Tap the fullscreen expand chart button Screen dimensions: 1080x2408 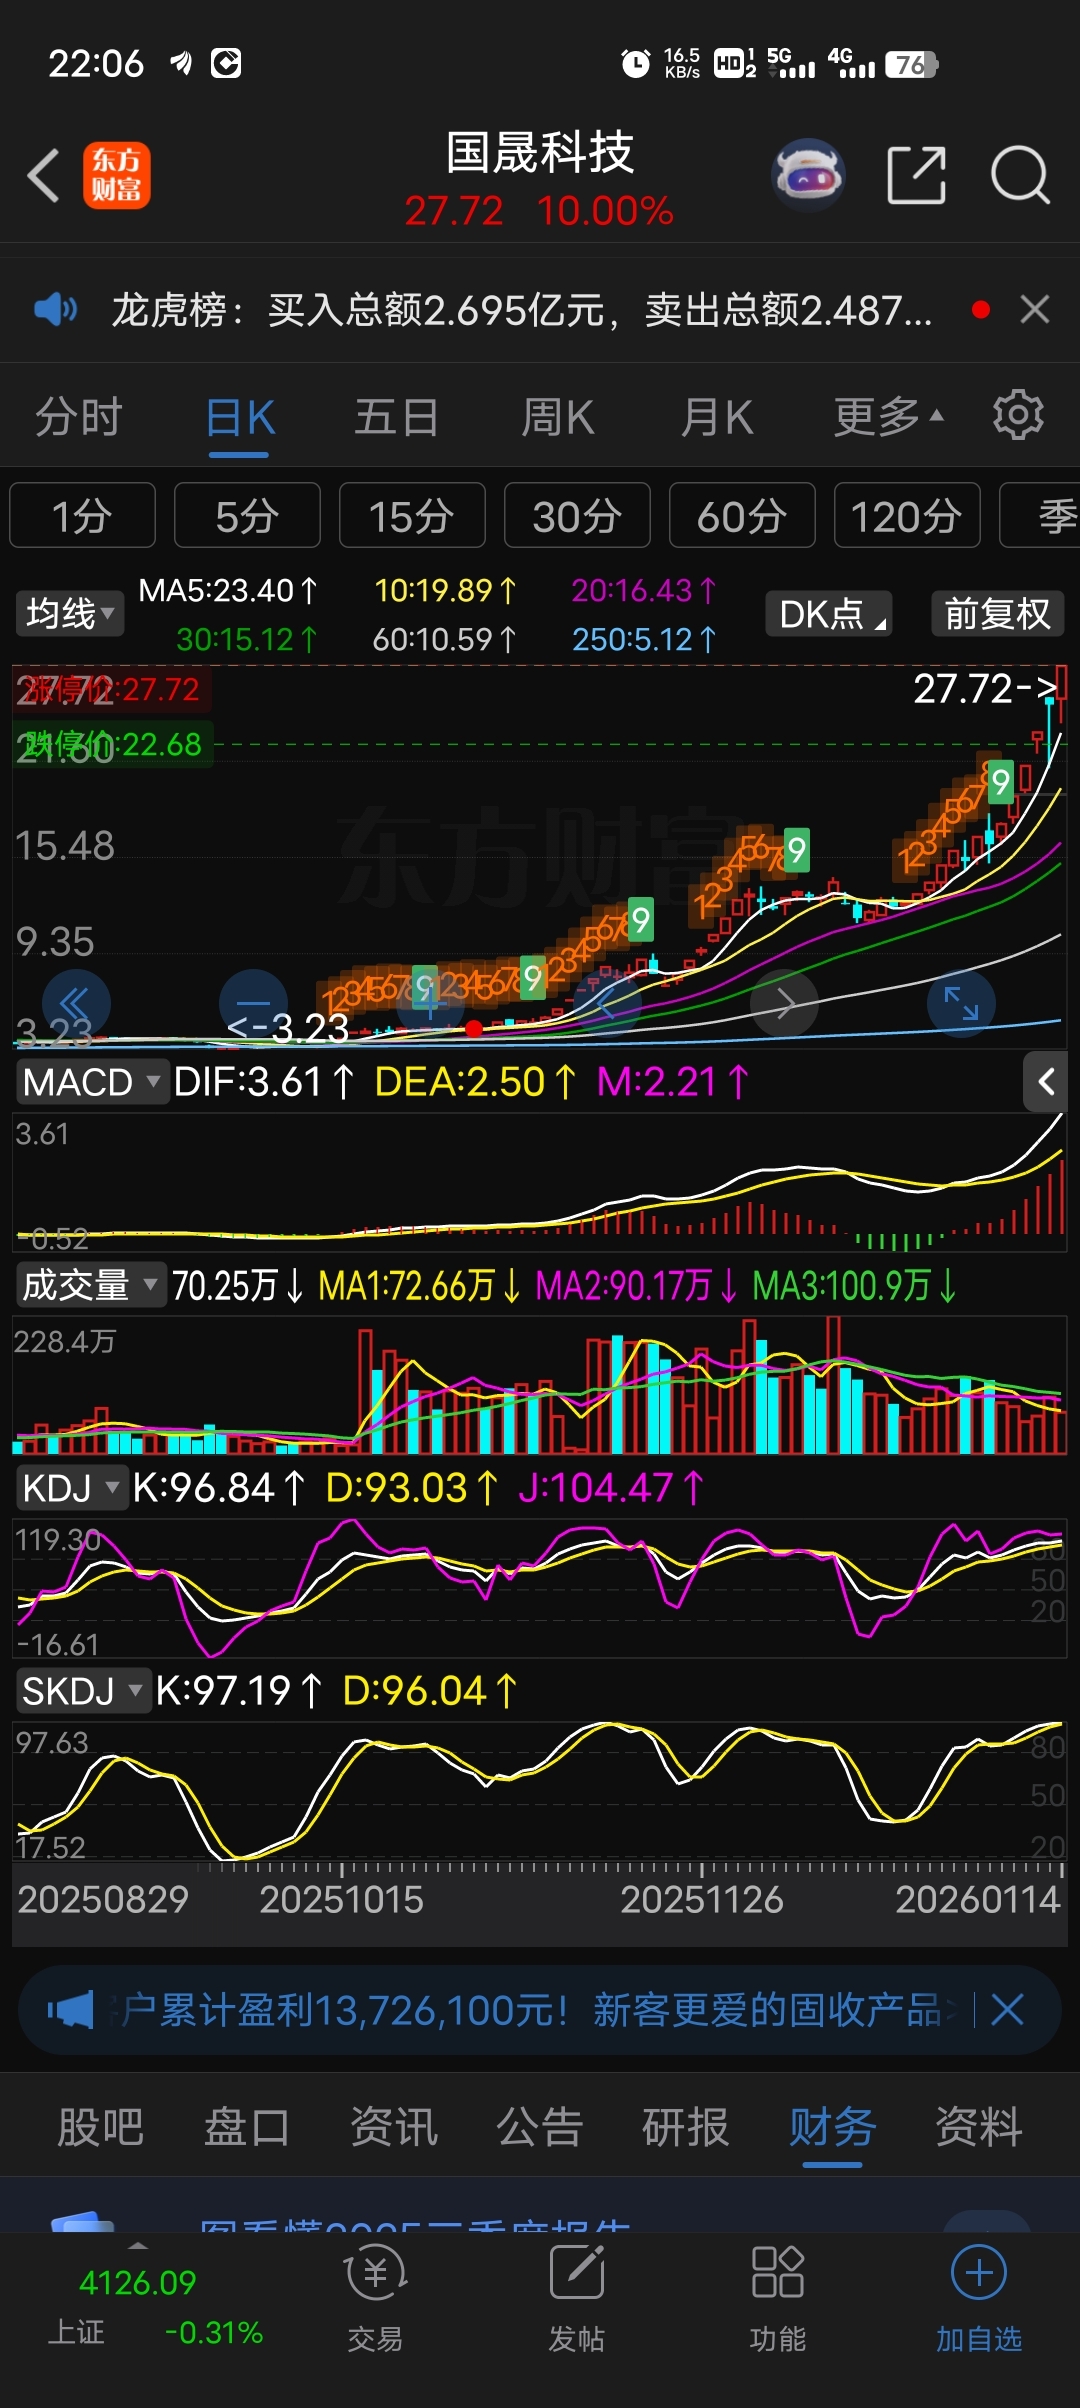pyautogui.click(x=962, y=1003)
